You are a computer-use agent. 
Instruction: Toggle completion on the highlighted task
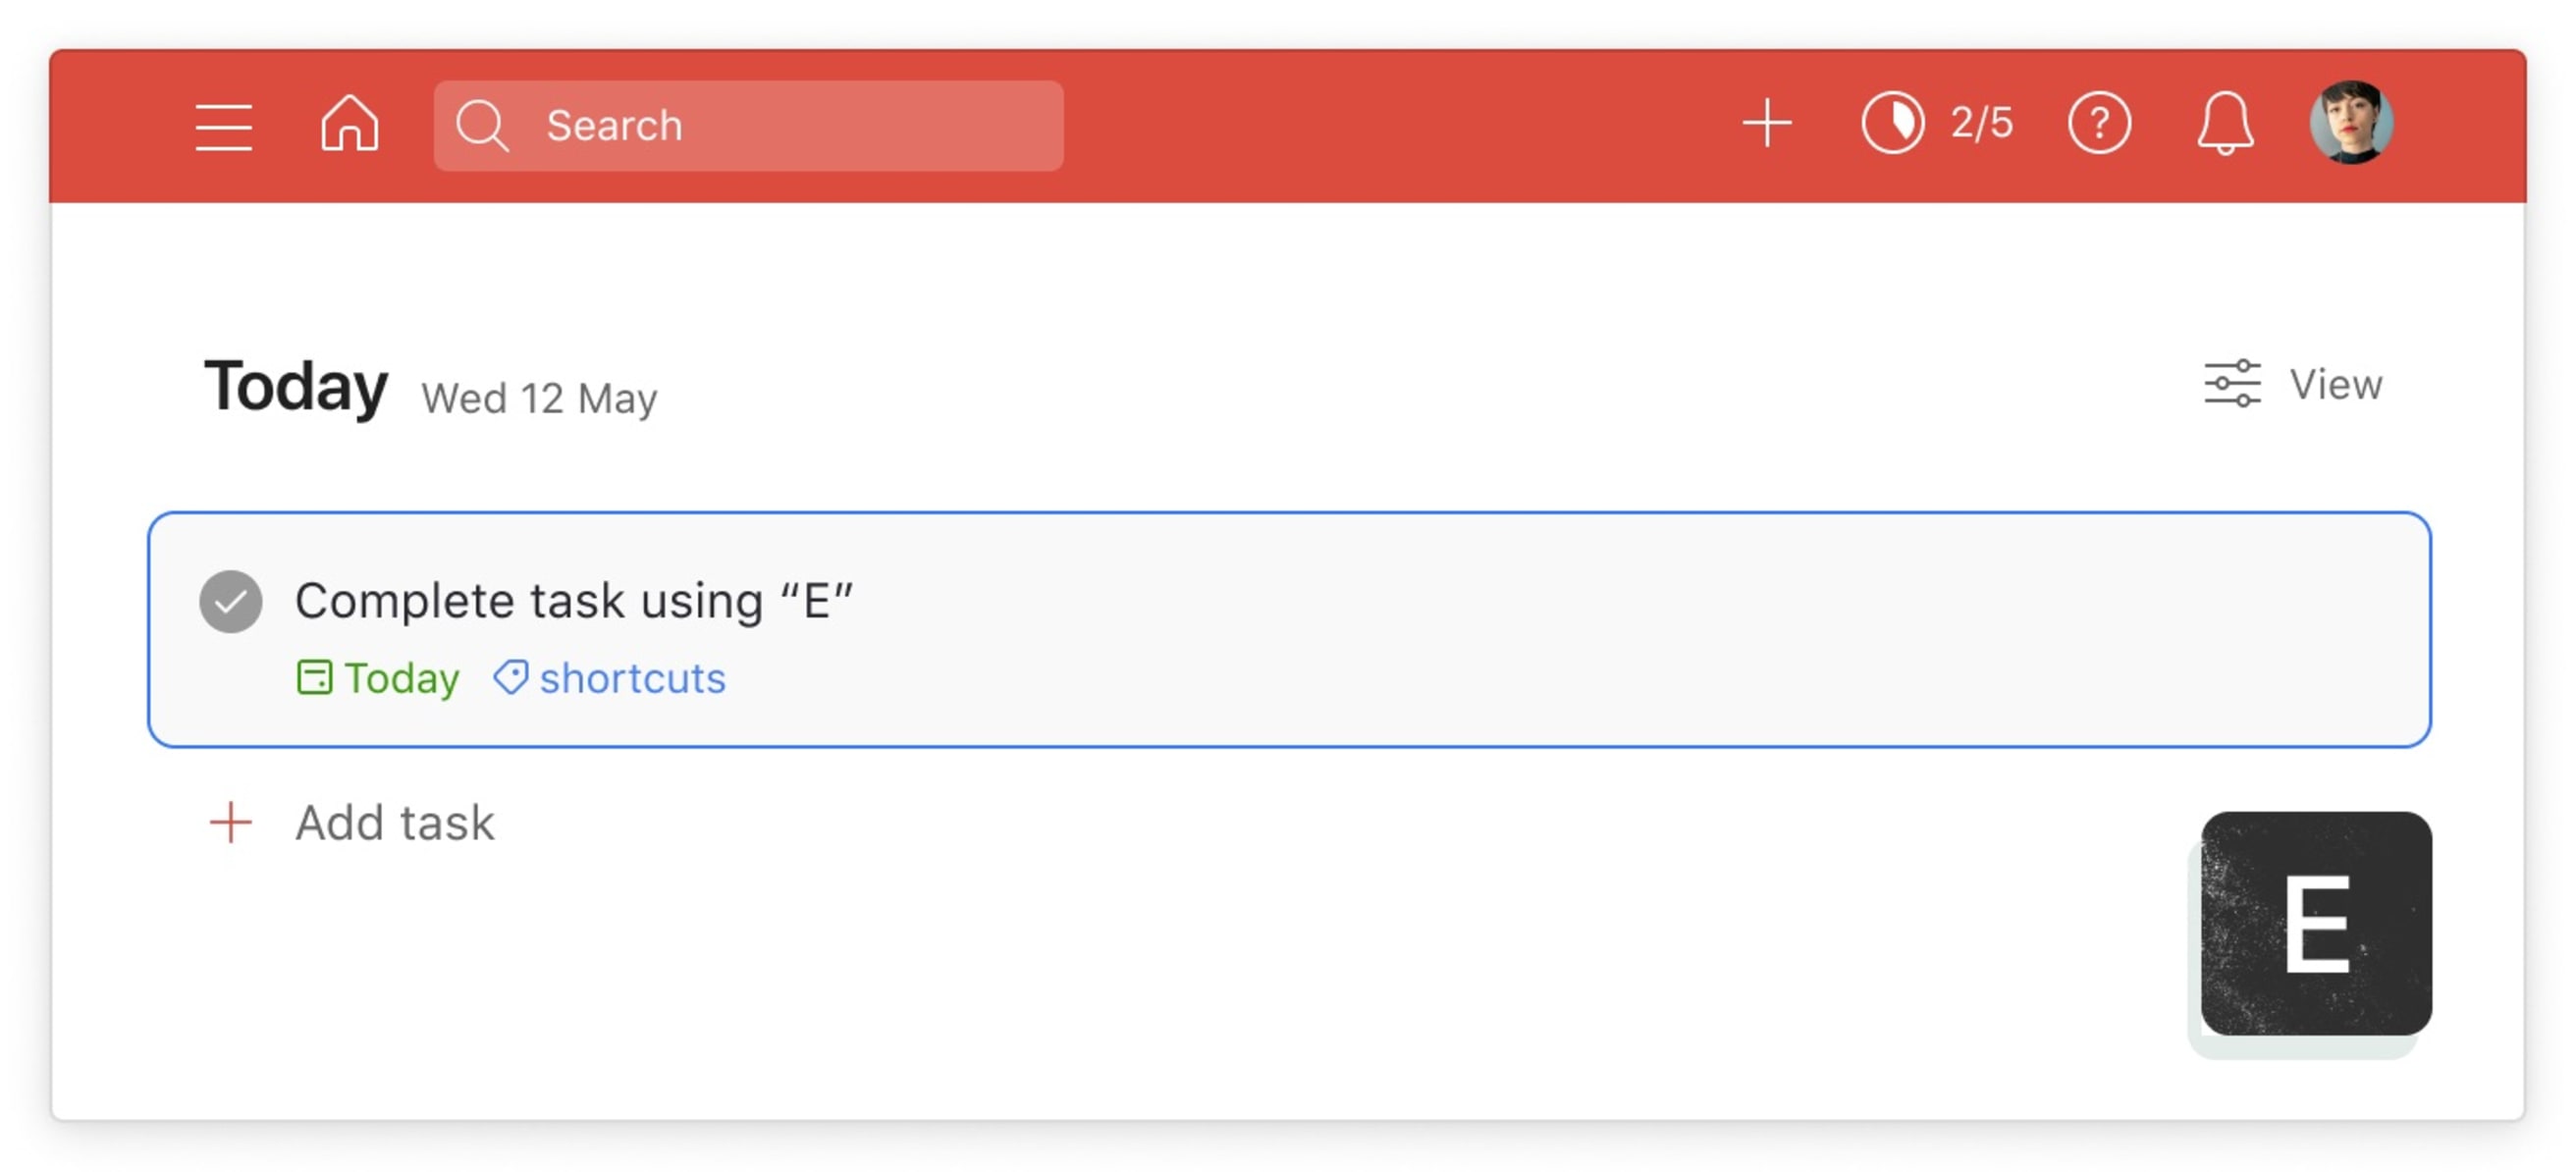tap(232, 600)
